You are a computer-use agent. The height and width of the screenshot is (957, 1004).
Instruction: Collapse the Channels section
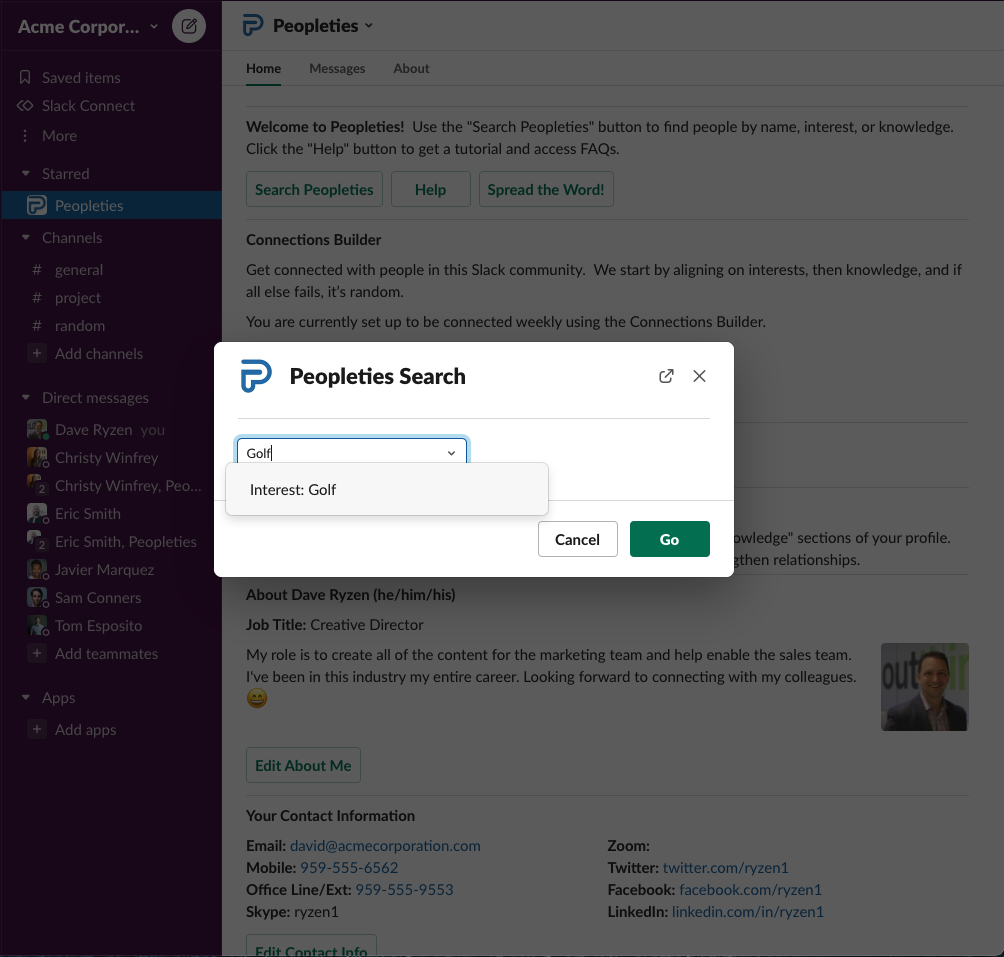(26, 237)
